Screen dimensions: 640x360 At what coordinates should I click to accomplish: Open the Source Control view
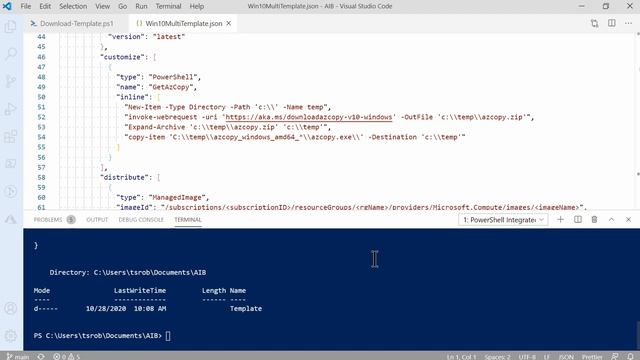tap(11, 81)
